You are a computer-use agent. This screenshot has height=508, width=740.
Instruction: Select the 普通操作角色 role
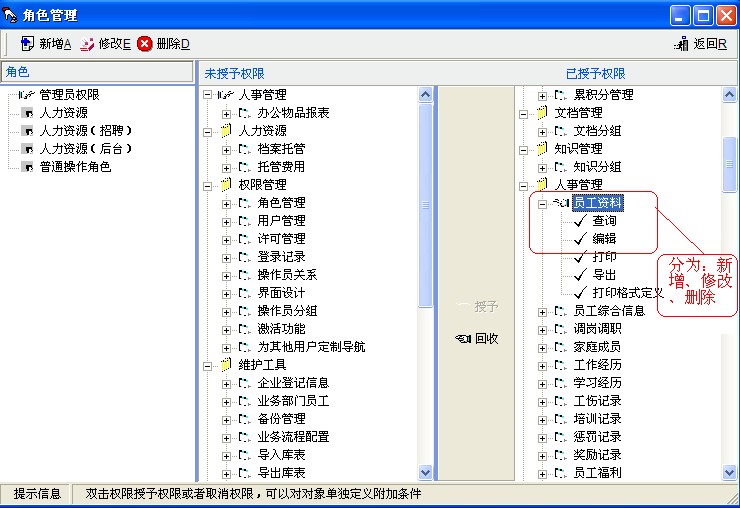[x=75, y=167]
